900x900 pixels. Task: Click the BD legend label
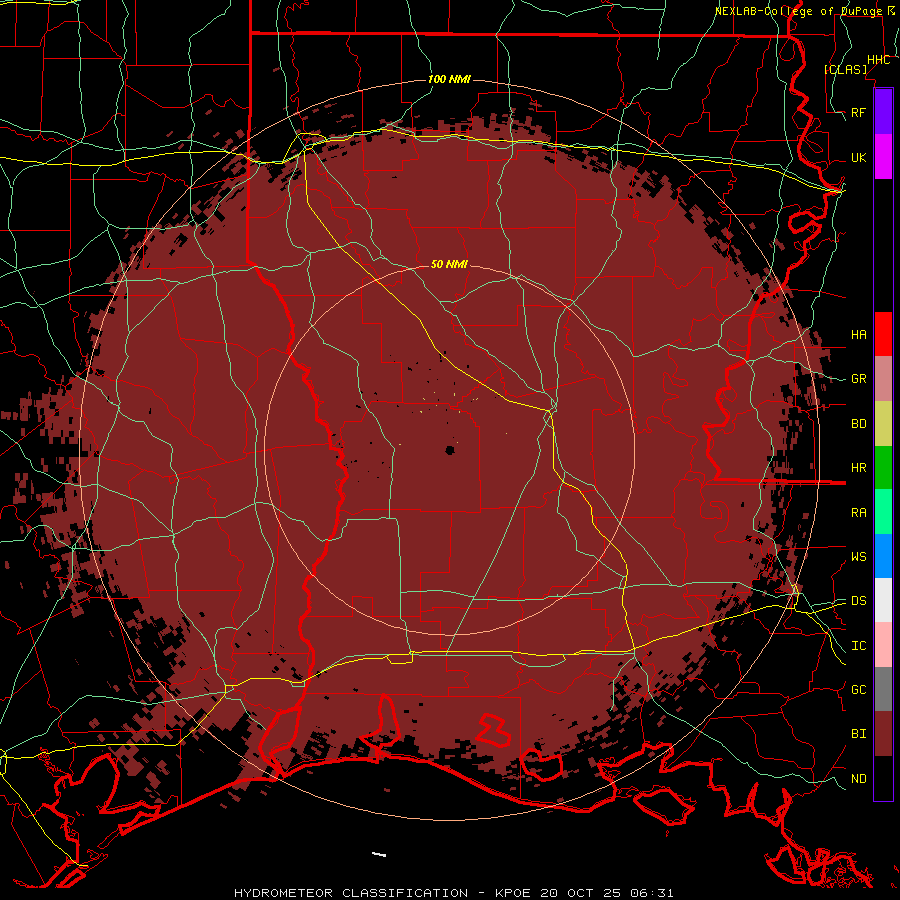[x=859, y=424]
